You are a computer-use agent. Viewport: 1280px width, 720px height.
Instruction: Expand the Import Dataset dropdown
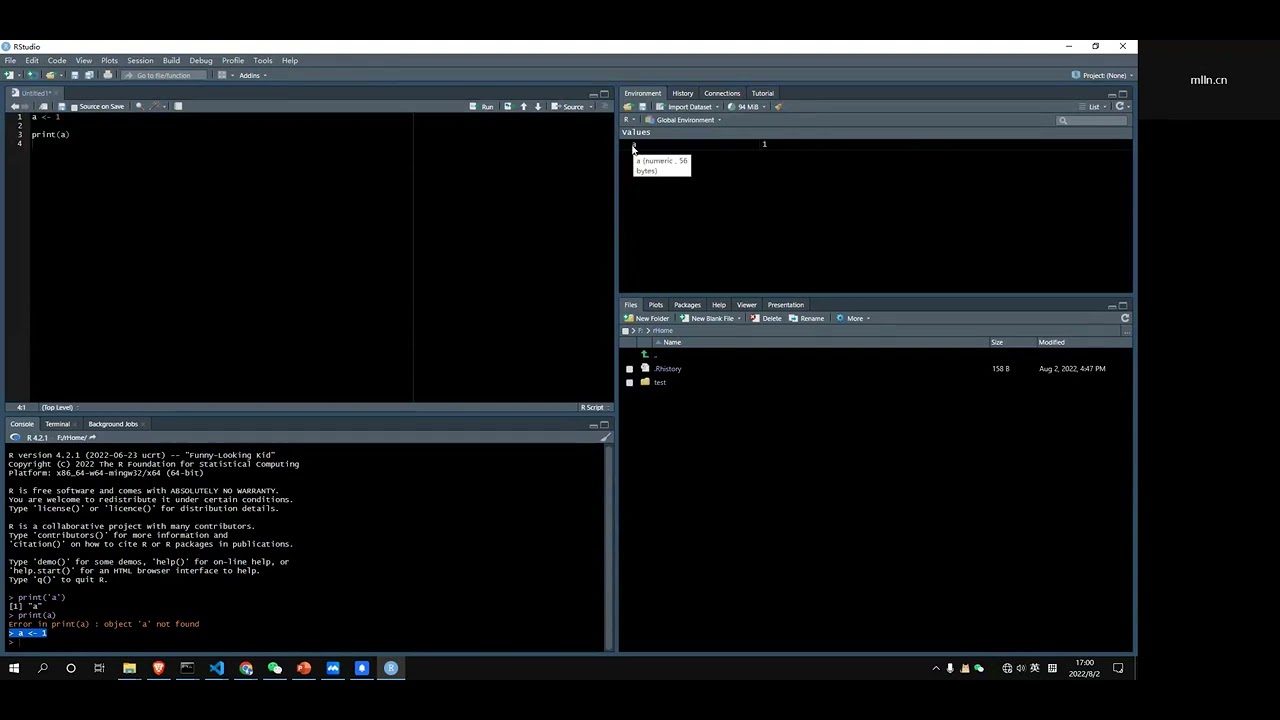tap(690, 106)
